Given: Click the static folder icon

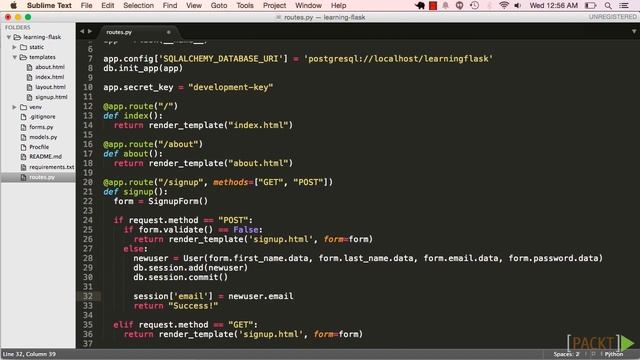Looking at the screenshot, I should click(x=23, y=47).
